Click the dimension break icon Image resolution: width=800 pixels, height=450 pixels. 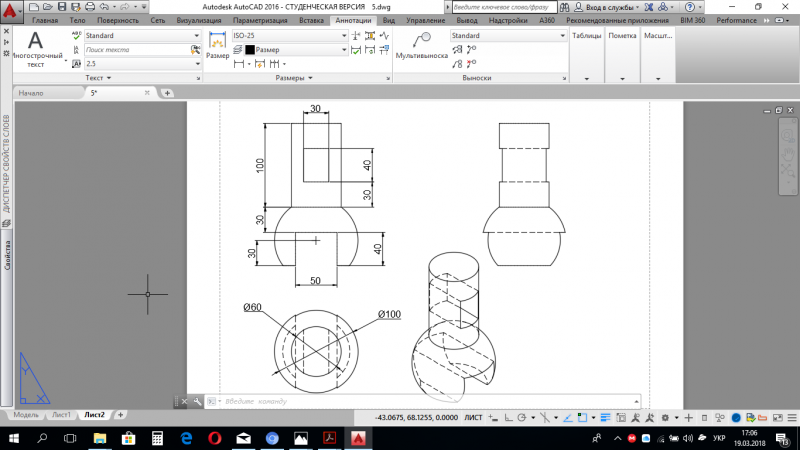(356, 36)
